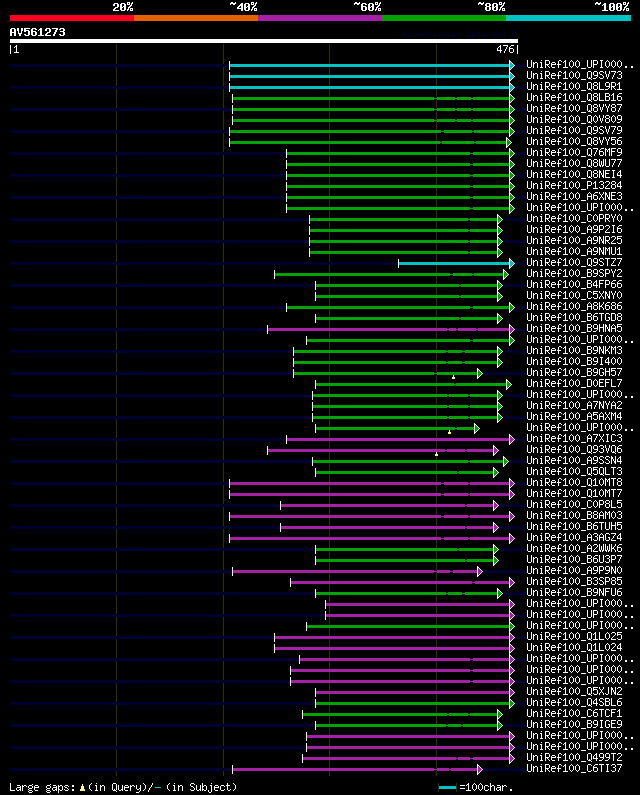Image resolution: width=640 pixels, height=795 pixels.
Task: Open hit UniRef100_Q0V809
Action: click(x=574, y=120)
